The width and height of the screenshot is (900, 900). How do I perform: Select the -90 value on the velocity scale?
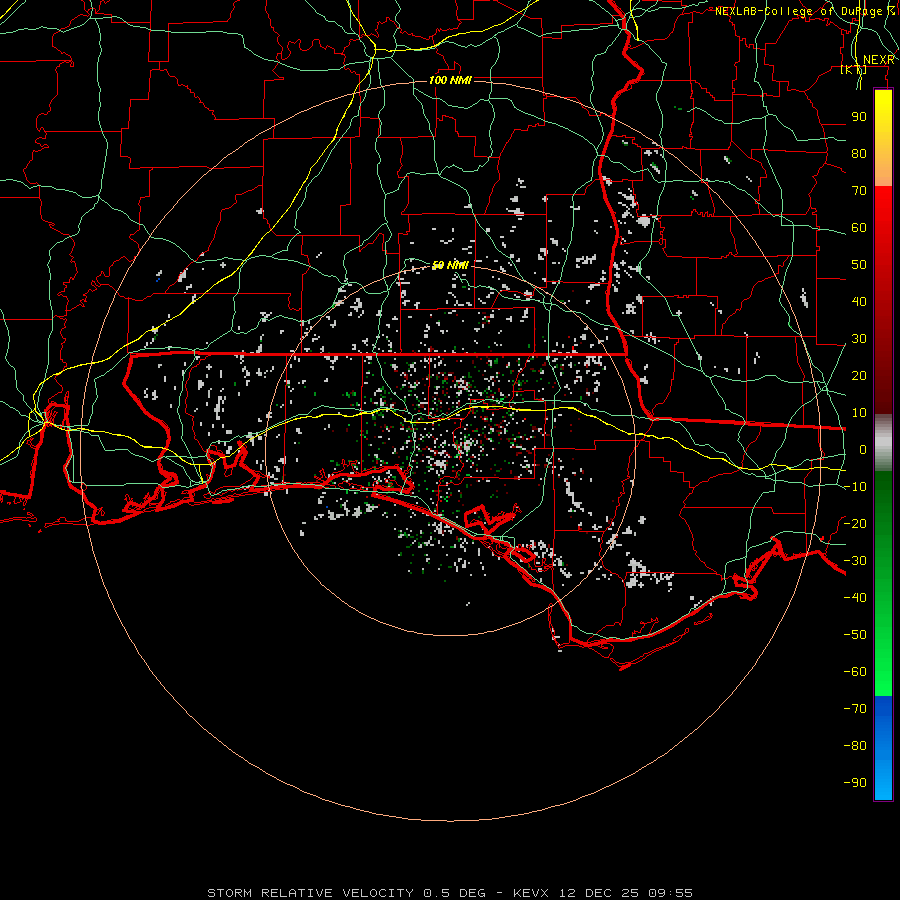[x=855, y=782]
